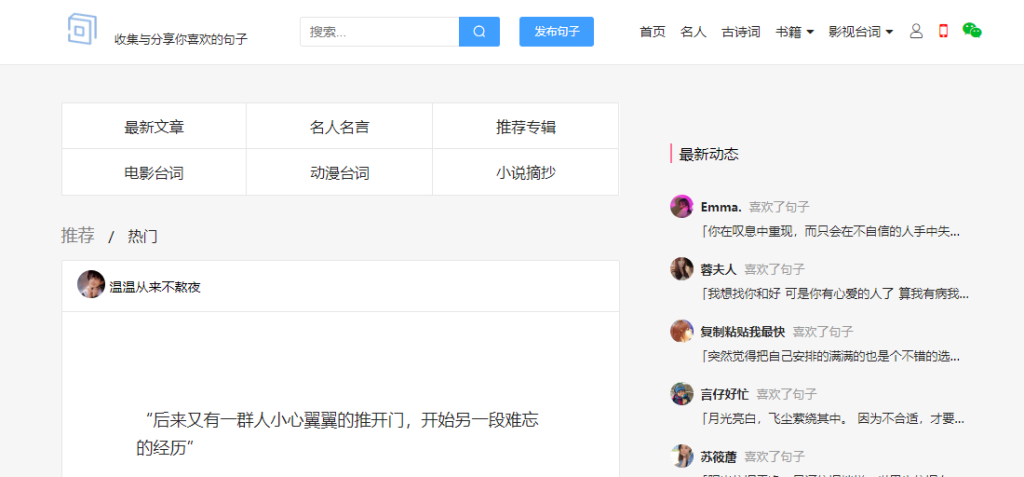Open the username 蓉夫人
This screenshot has width=1024, height=477.
coord(718,269)
